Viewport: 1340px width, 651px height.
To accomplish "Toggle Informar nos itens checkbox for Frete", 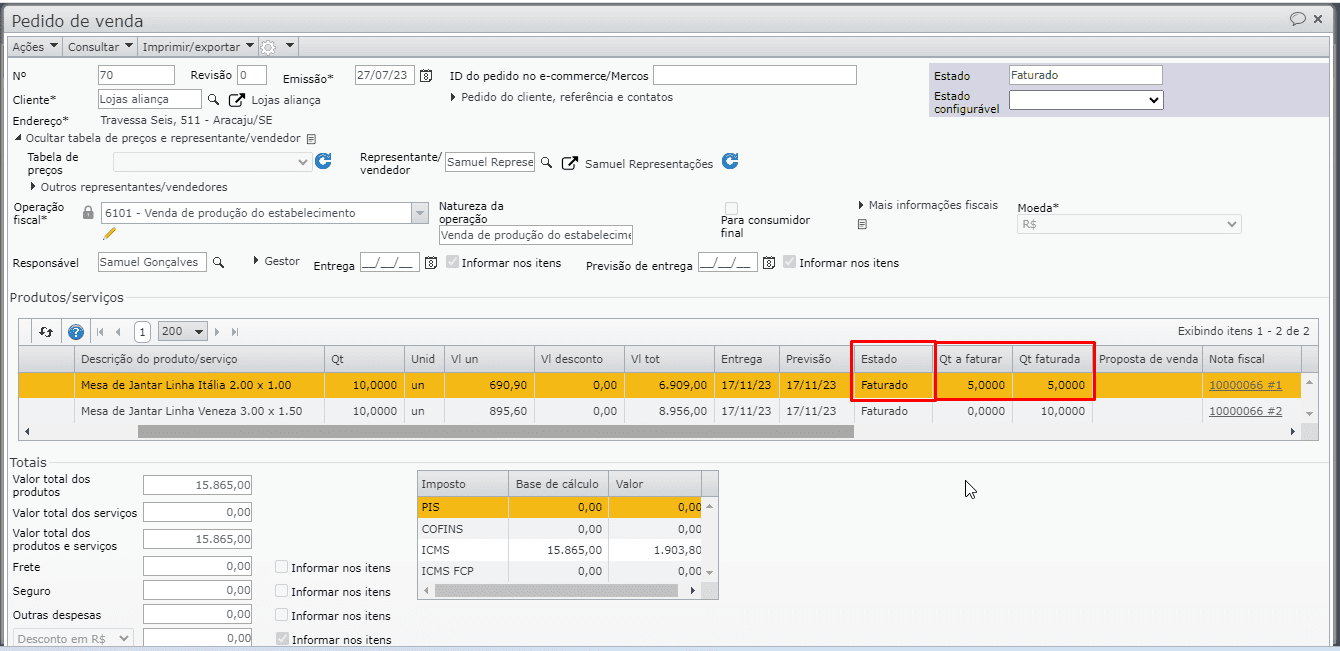I will pos(282,567).
